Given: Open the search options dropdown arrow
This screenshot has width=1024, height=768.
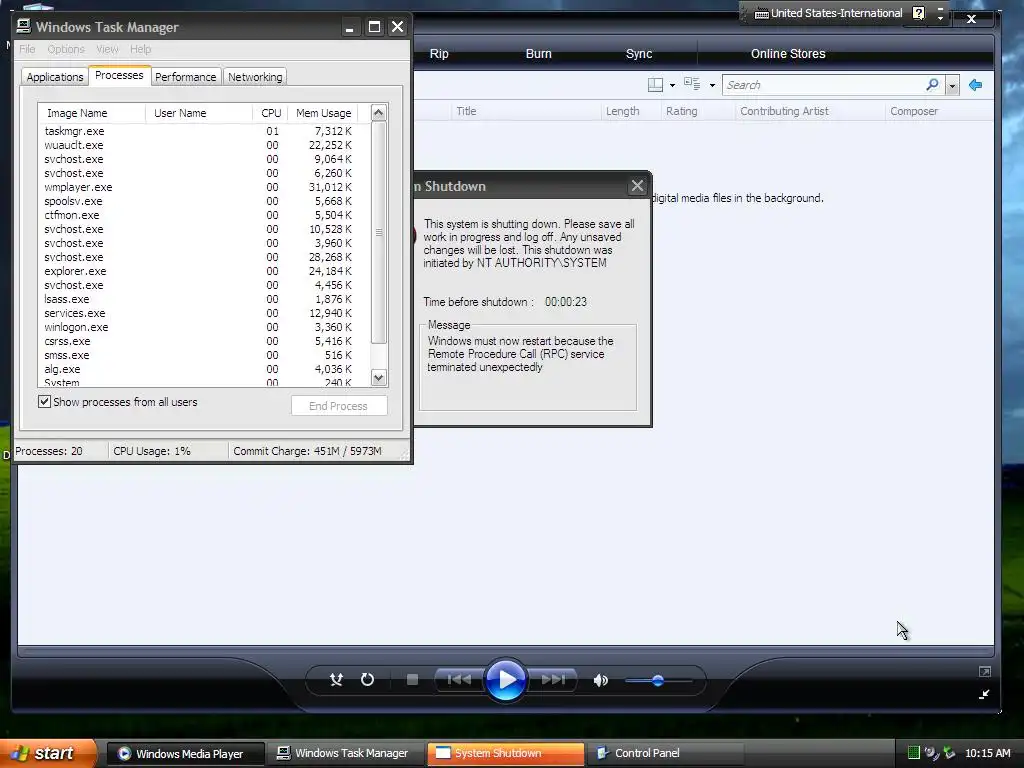Looking at the screenshot, I should 953,86.
